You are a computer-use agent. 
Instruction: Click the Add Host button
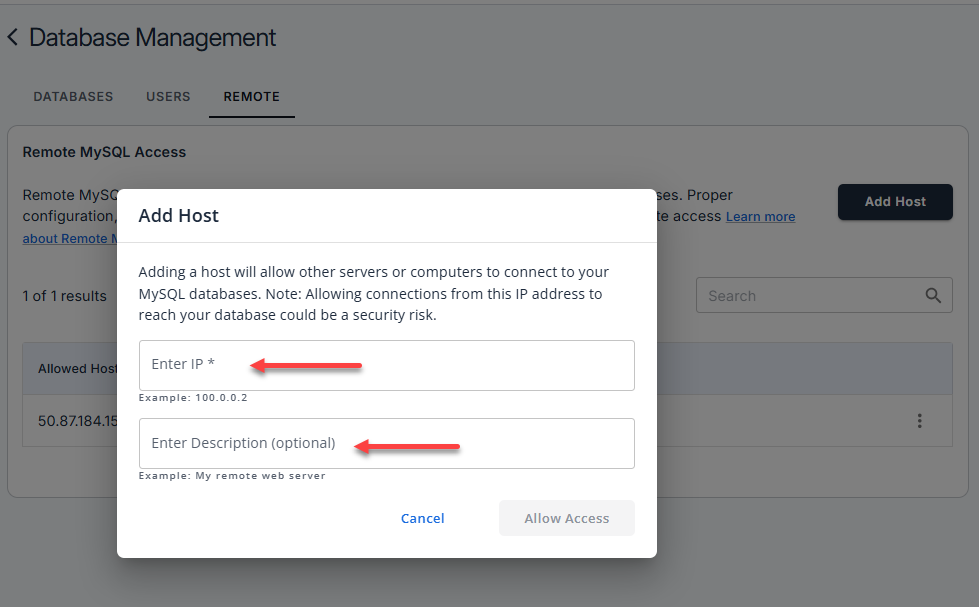[x=894, y=202]
